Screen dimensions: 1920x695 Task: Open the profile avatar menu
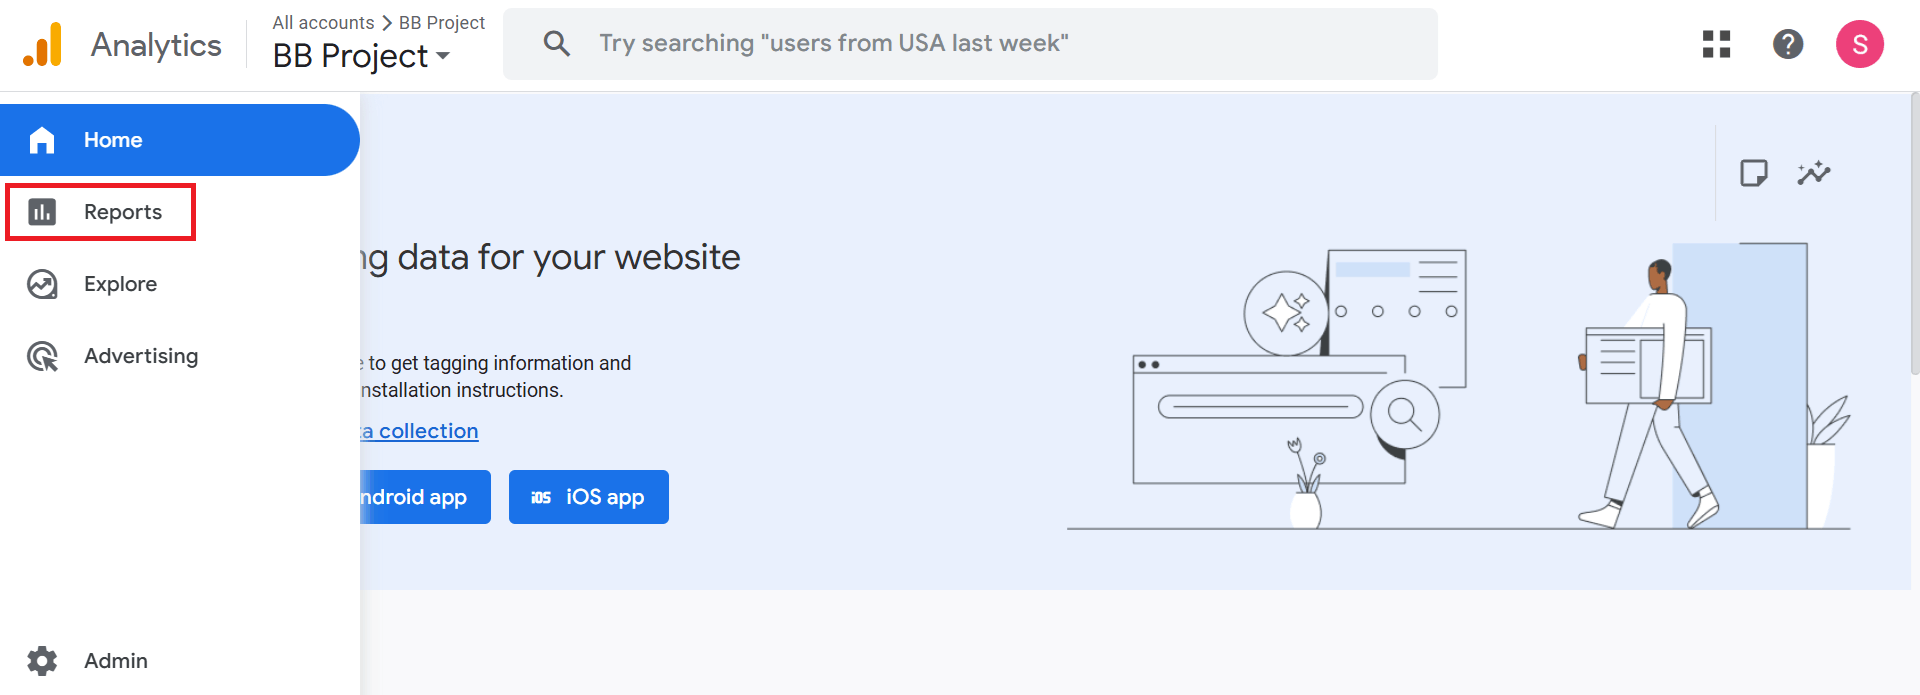coord(1860,44)
